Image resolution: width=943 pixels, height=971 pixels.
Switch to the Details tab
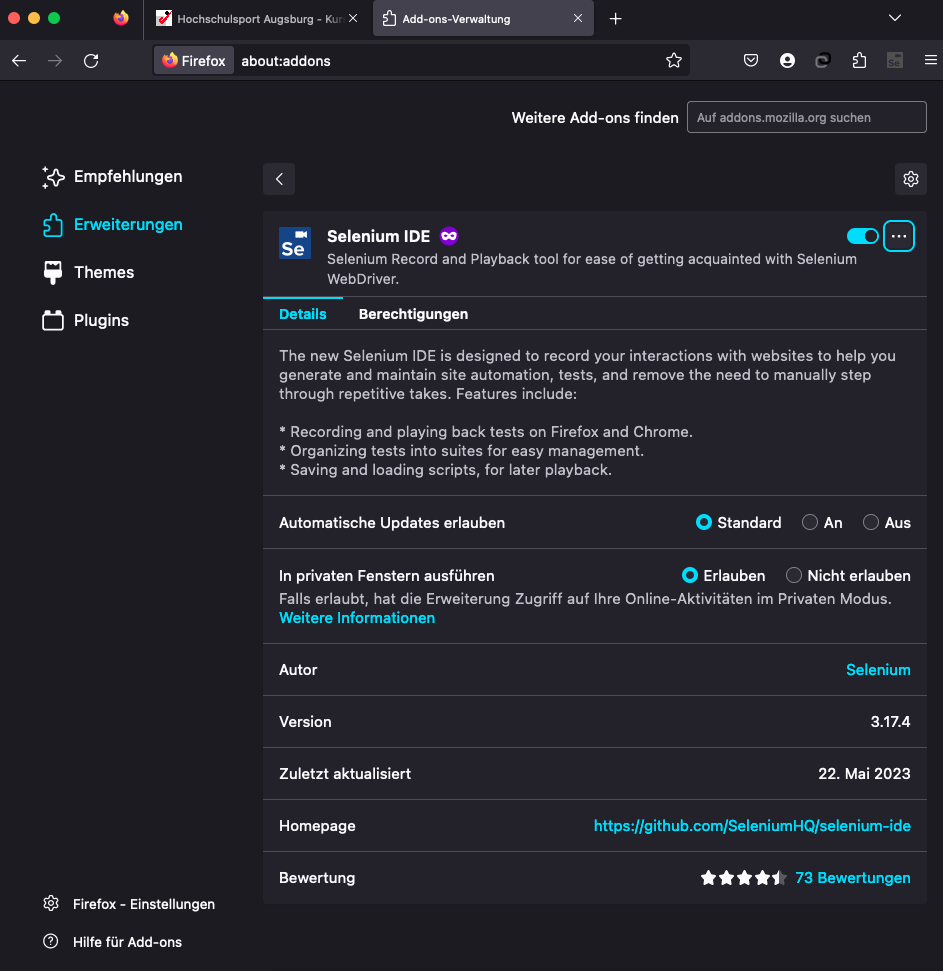[303, 314]
